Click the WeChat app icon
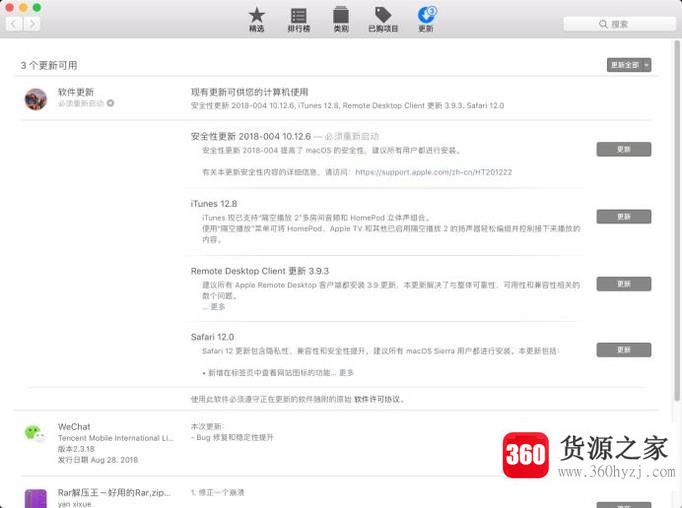Image resolution: width=682 pixels, height=508 pixels. coord(35,434)
